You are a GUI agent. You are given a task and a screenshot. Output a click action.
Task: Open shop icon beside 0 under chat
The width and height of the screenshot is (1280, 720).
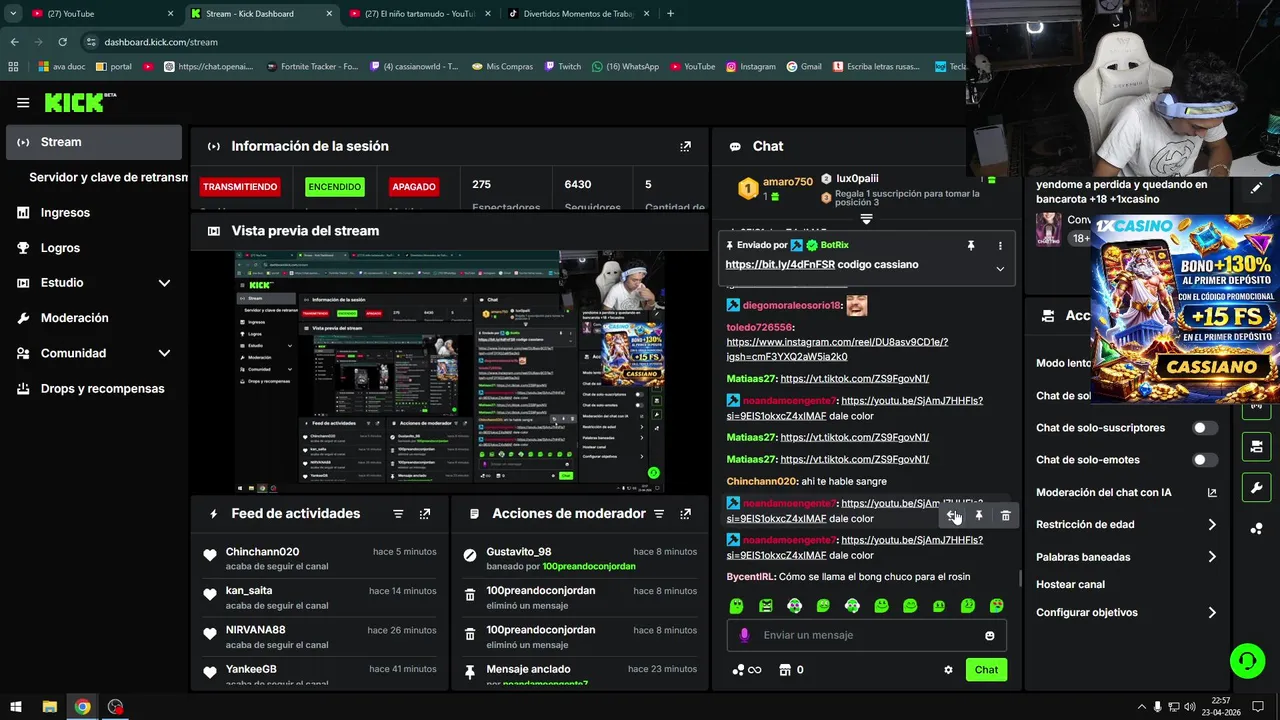pos(785,670)
